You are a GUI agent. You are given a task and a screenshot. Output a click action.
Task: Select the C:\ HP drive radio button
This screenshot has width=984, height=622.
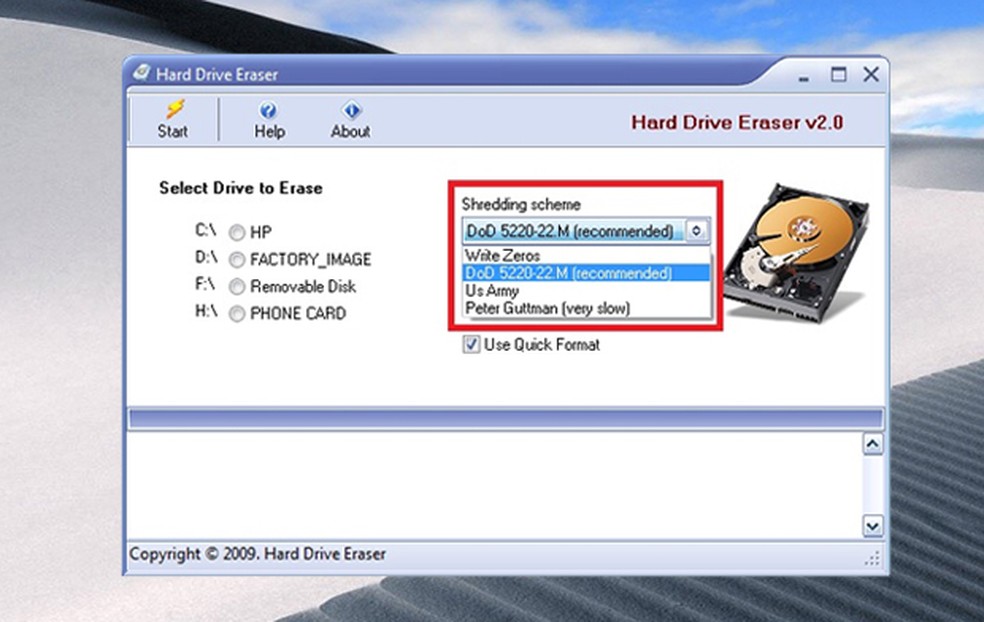pyautogui.click(x=237, y=233)
